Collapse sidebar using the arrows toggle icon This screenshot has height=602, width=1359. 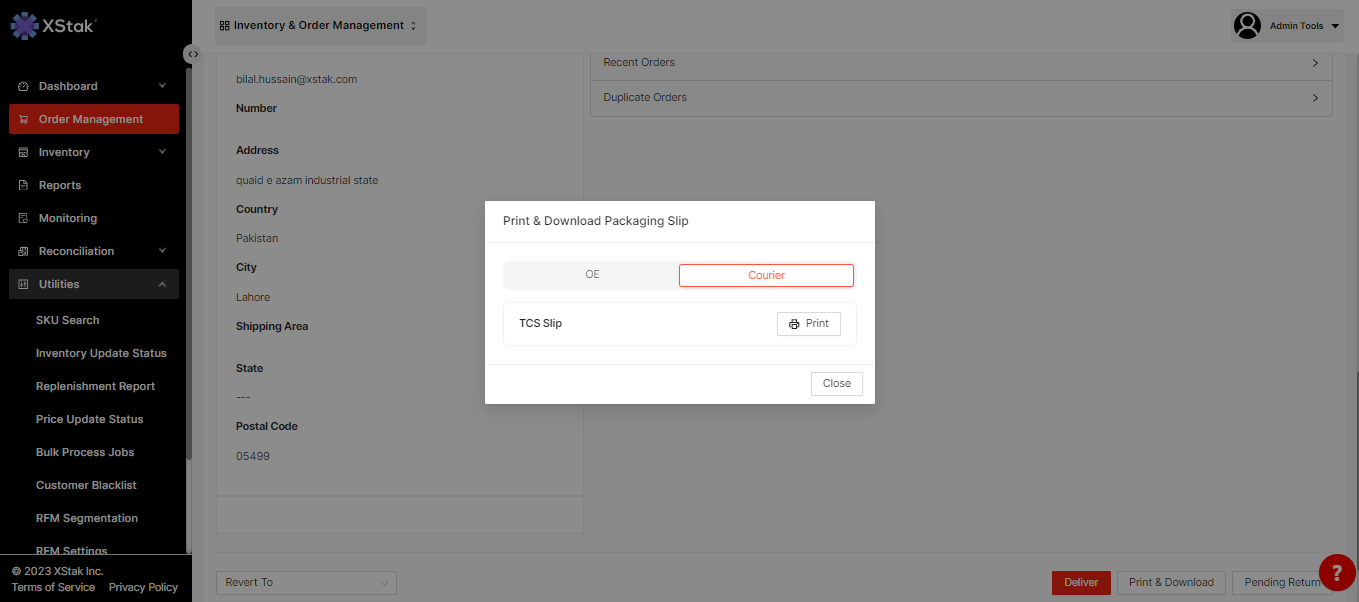coord(192,54)
